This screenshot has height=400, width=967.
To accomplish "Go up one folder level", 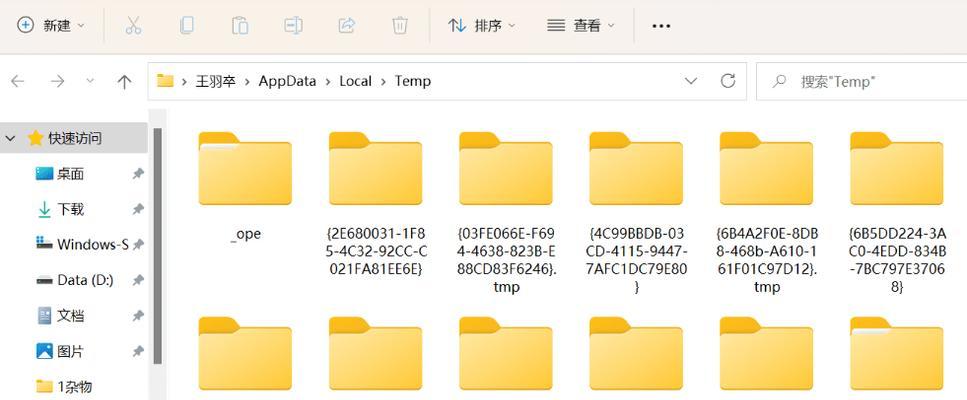I will [x=125, y=81].
